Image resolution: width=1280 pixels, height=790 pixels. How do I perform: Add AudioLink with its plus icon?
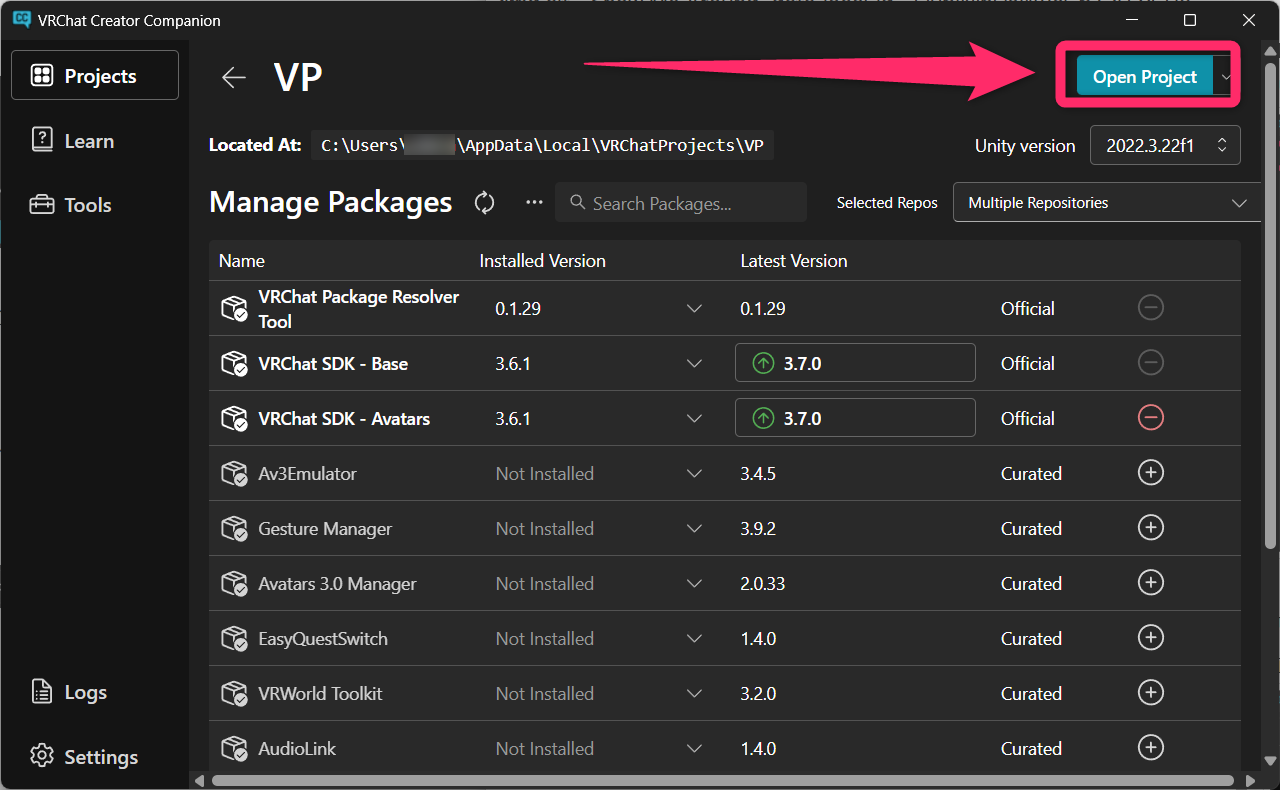pyautogui.click(x=1151, y=748)
